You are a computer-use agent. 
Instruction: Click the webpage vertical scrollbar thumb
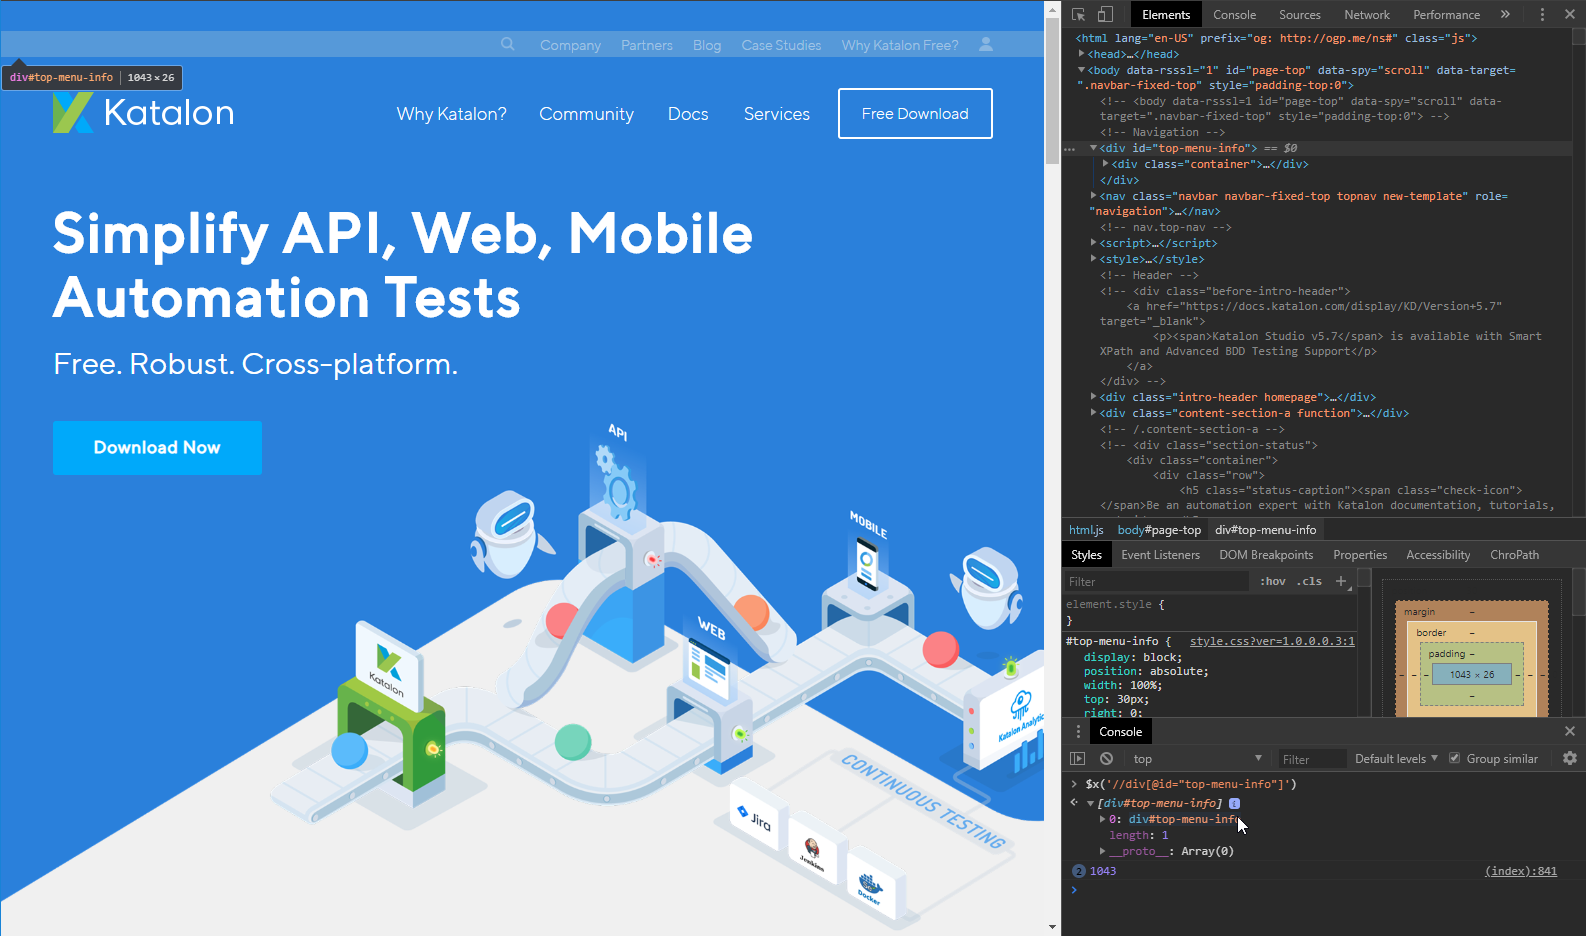tap(1052, 91)
